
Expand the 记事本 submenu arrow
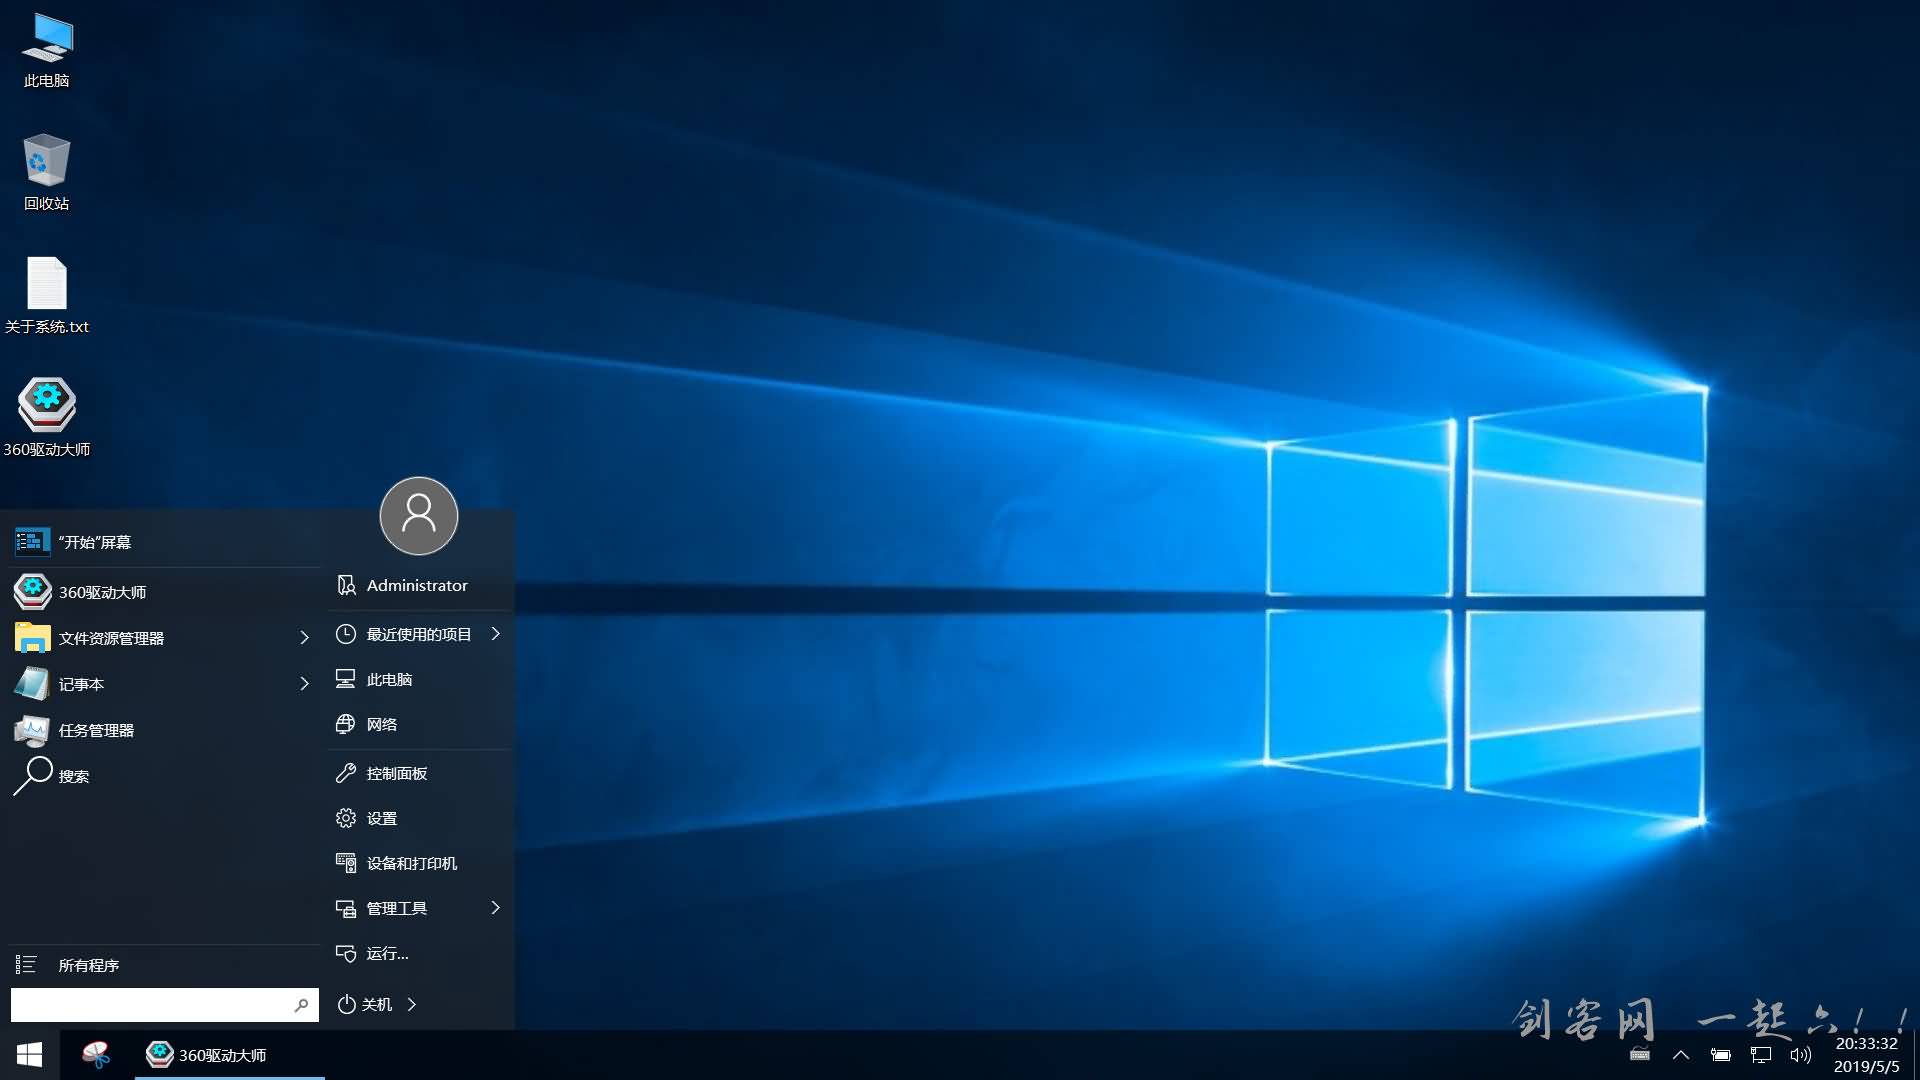tap(304, 684)
